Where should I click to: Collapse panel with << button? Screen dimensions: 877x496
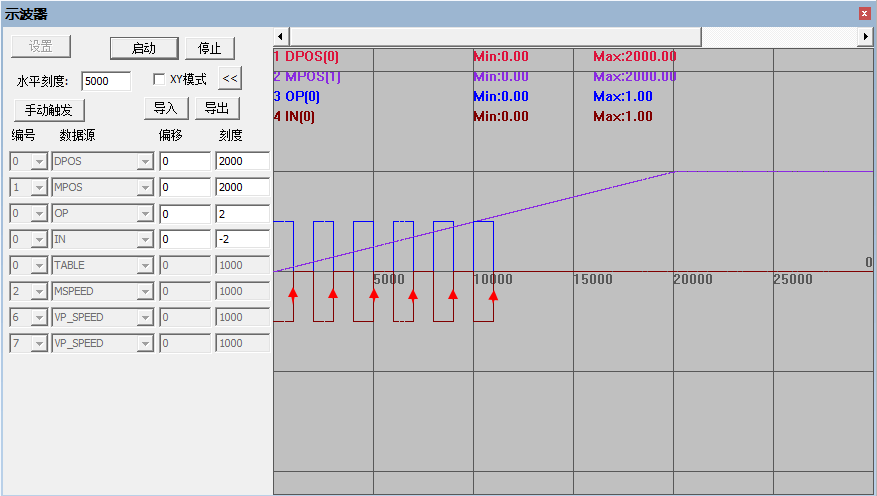coord(230,78)
